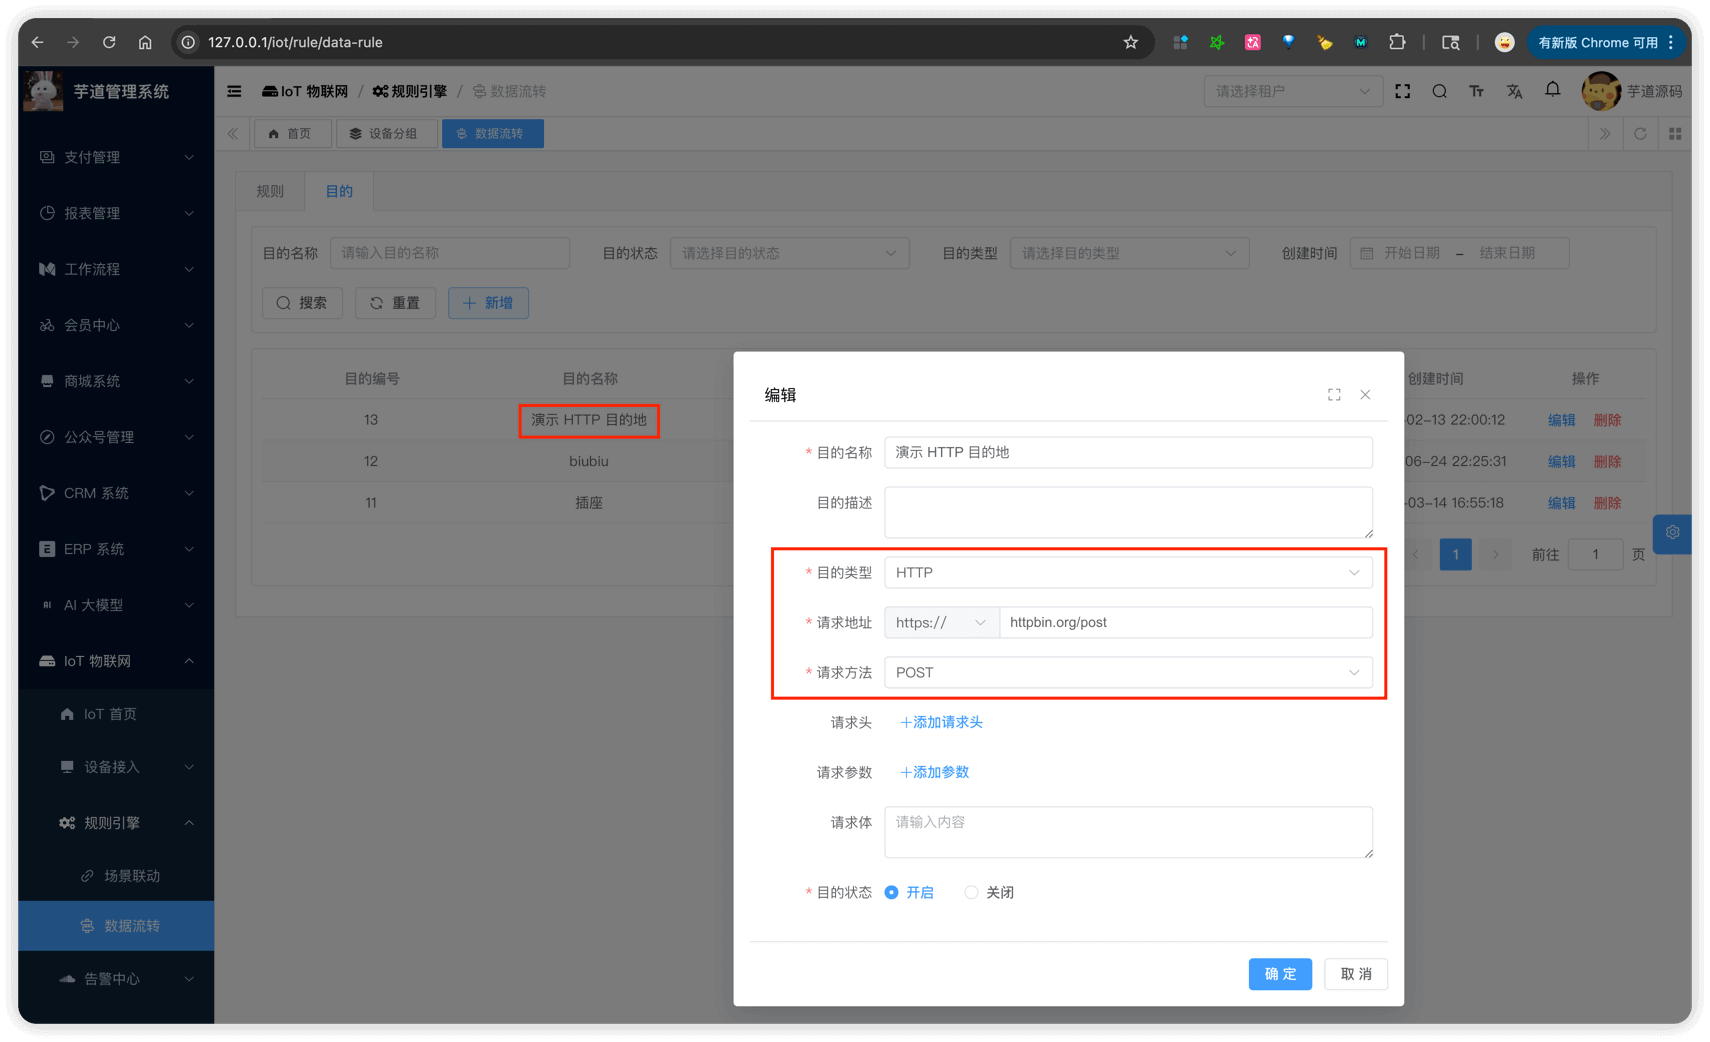Expand the 支付管理 sidebar menu
Viewport: 1710px width, 1042px height.
(116, 157)
